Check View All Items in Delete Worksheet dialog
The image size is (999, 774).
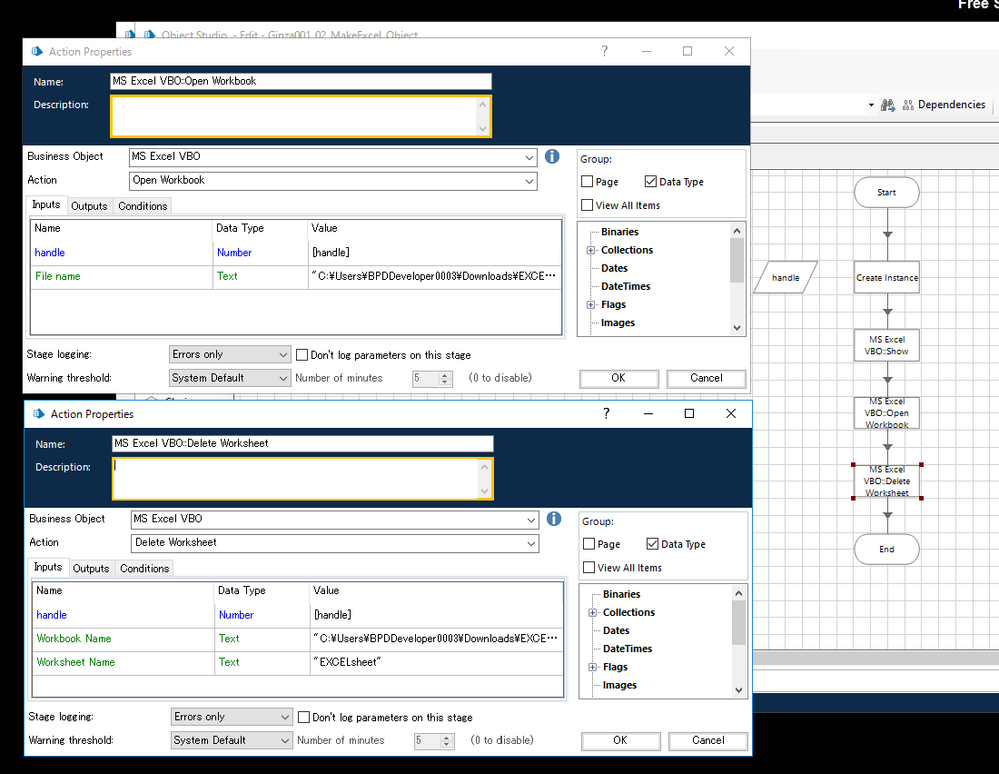(x=590, y=568)
